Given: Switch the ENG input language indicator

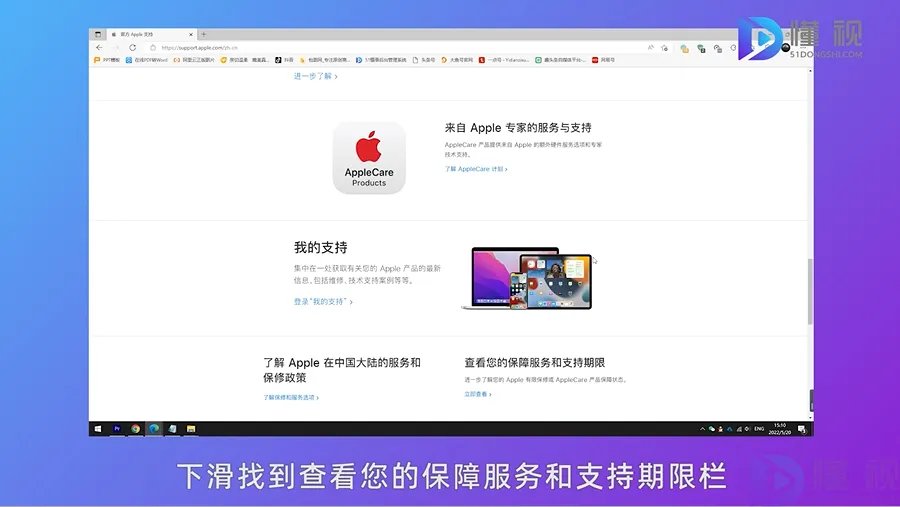Looking at the screenshot, I should click(x=759, y=429).
